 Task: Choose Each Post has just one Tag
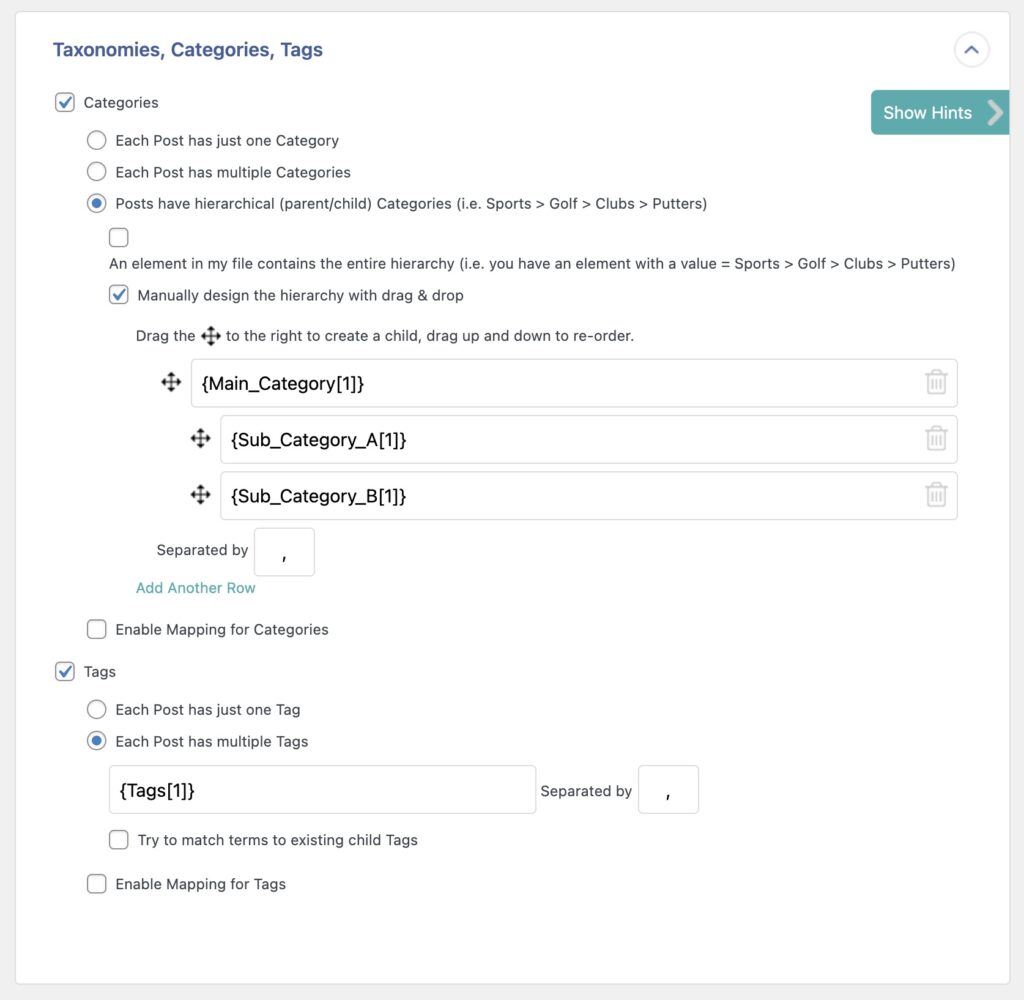(97, 709)
